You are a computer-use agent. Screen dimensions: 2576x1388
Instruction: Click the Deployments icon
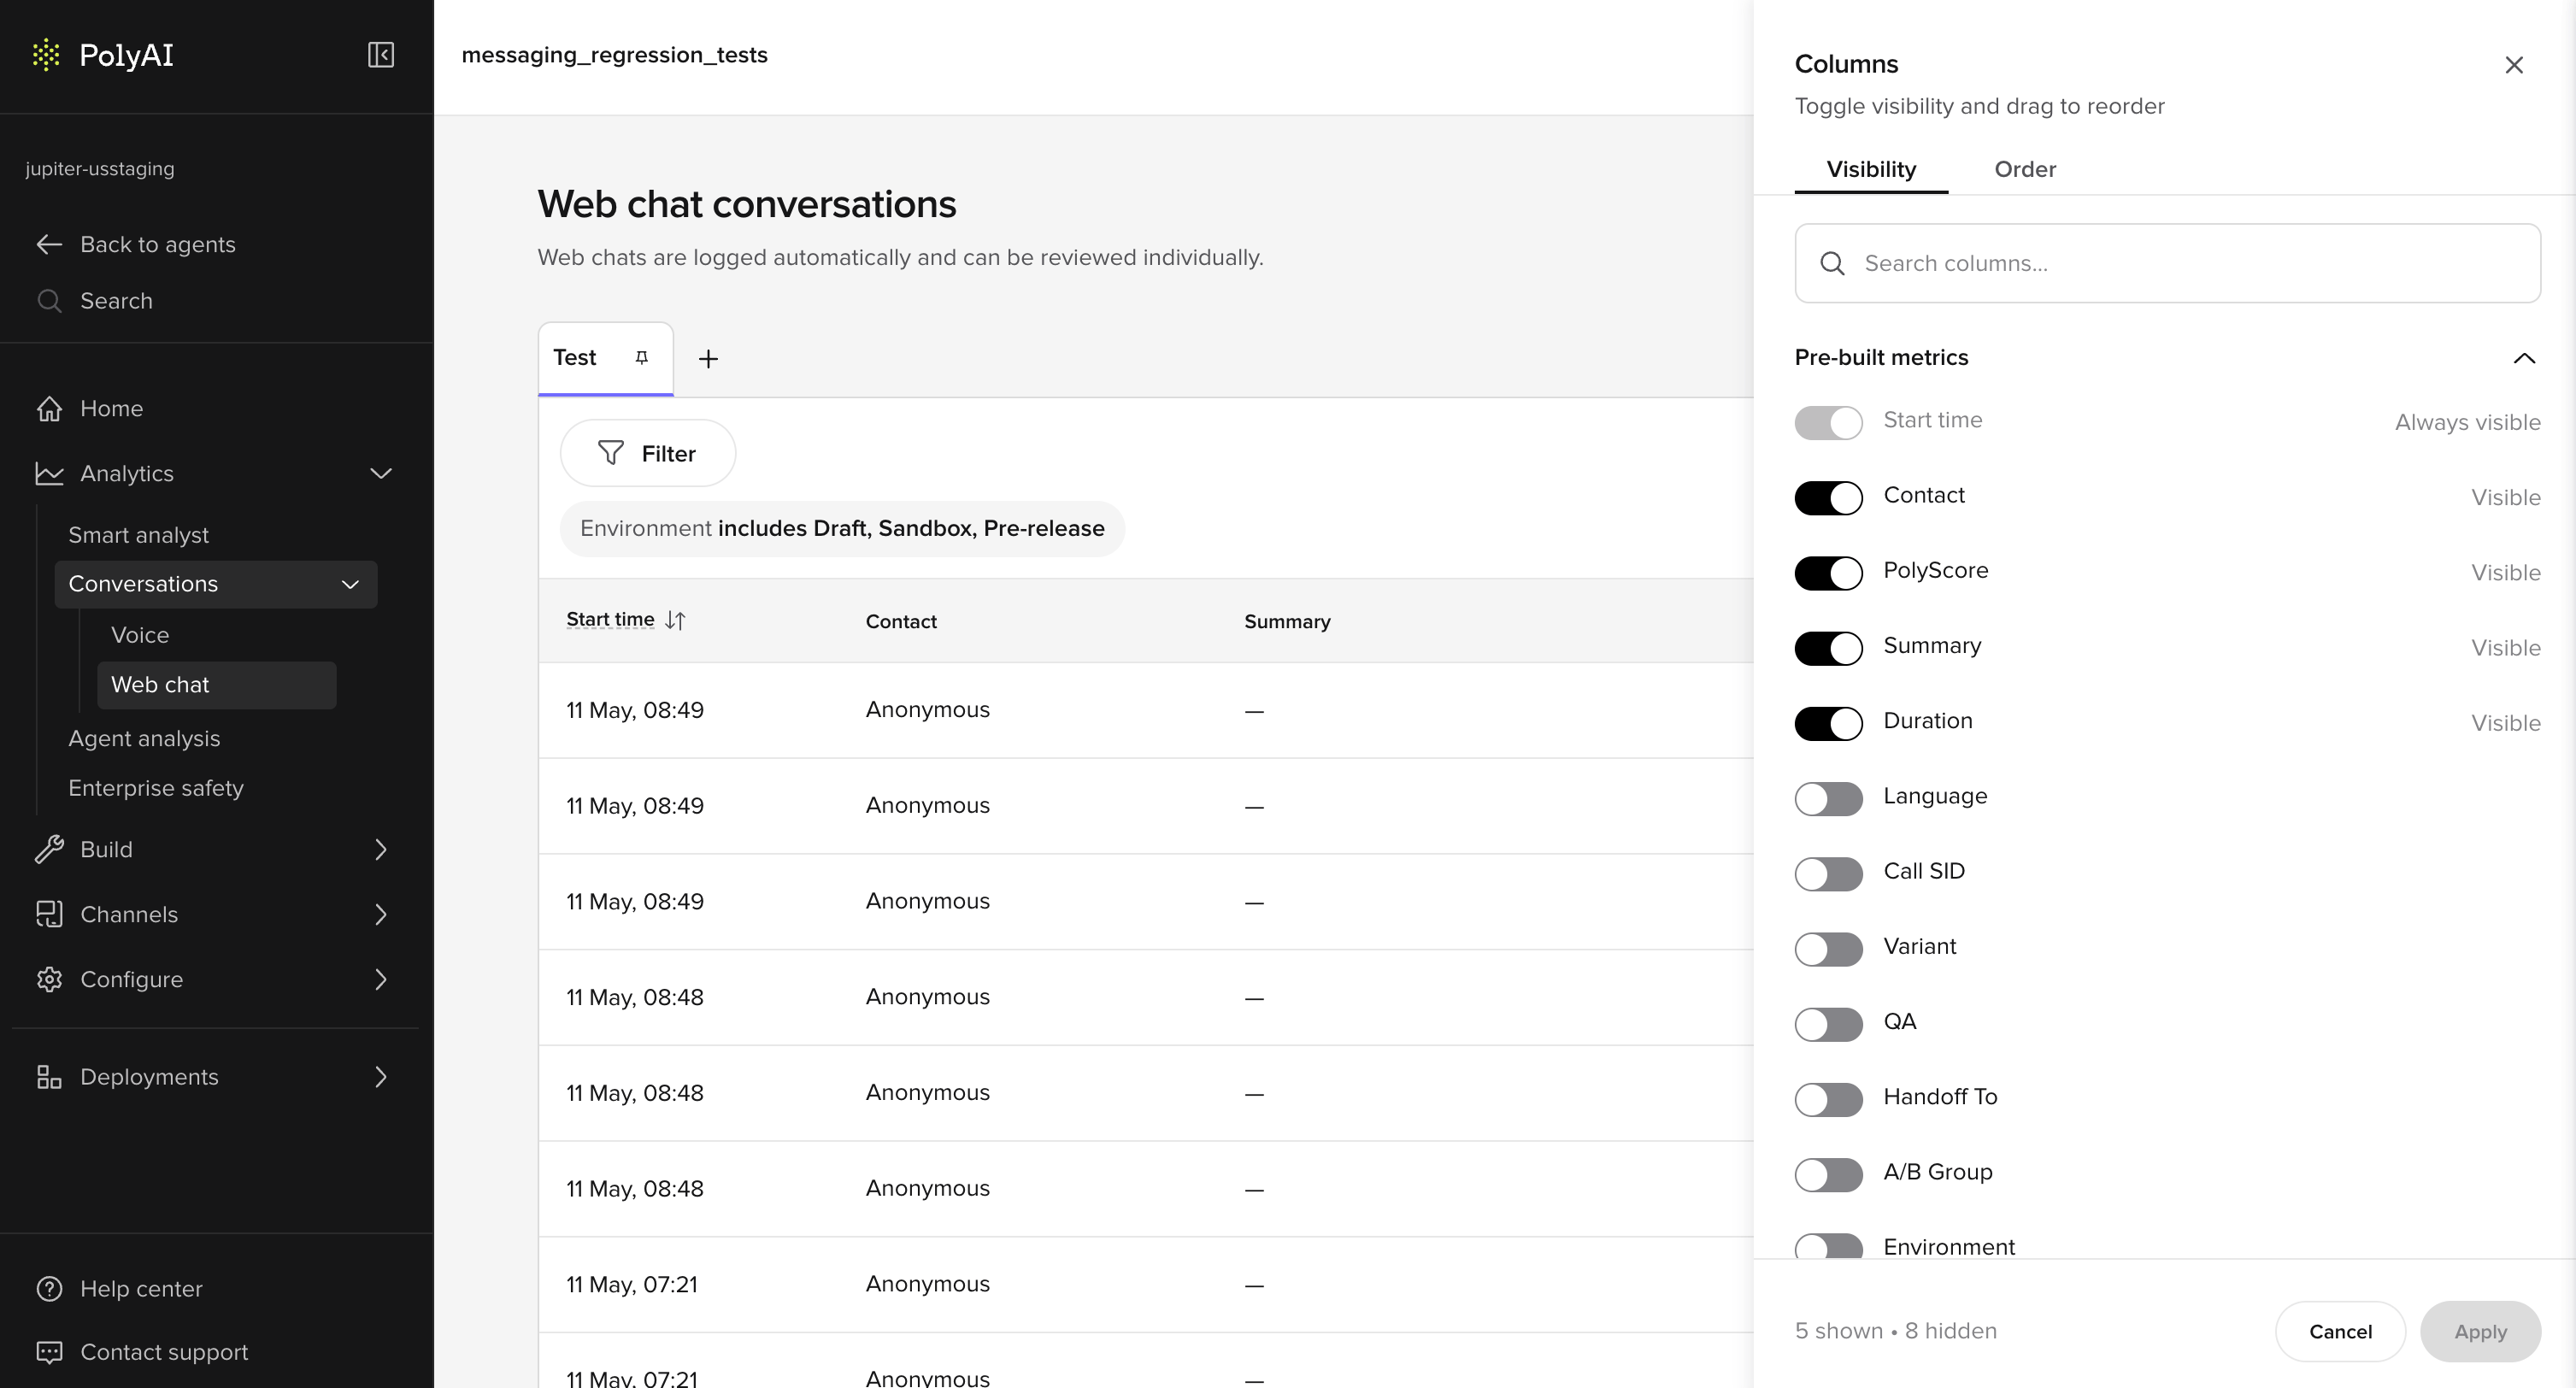[49, 1077]
